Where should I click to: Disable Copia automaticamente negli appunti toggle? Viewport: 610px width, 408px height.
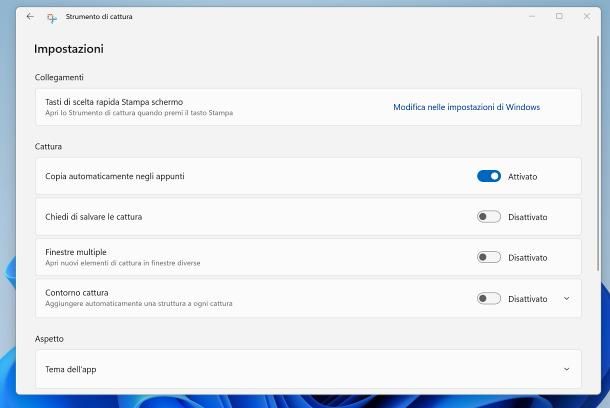489,176
